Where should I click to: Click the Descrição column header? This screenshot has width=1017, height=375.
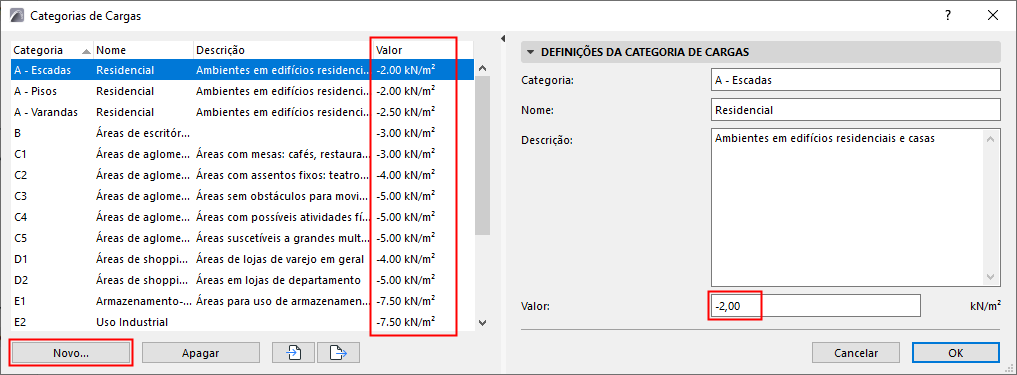[283, 50]
